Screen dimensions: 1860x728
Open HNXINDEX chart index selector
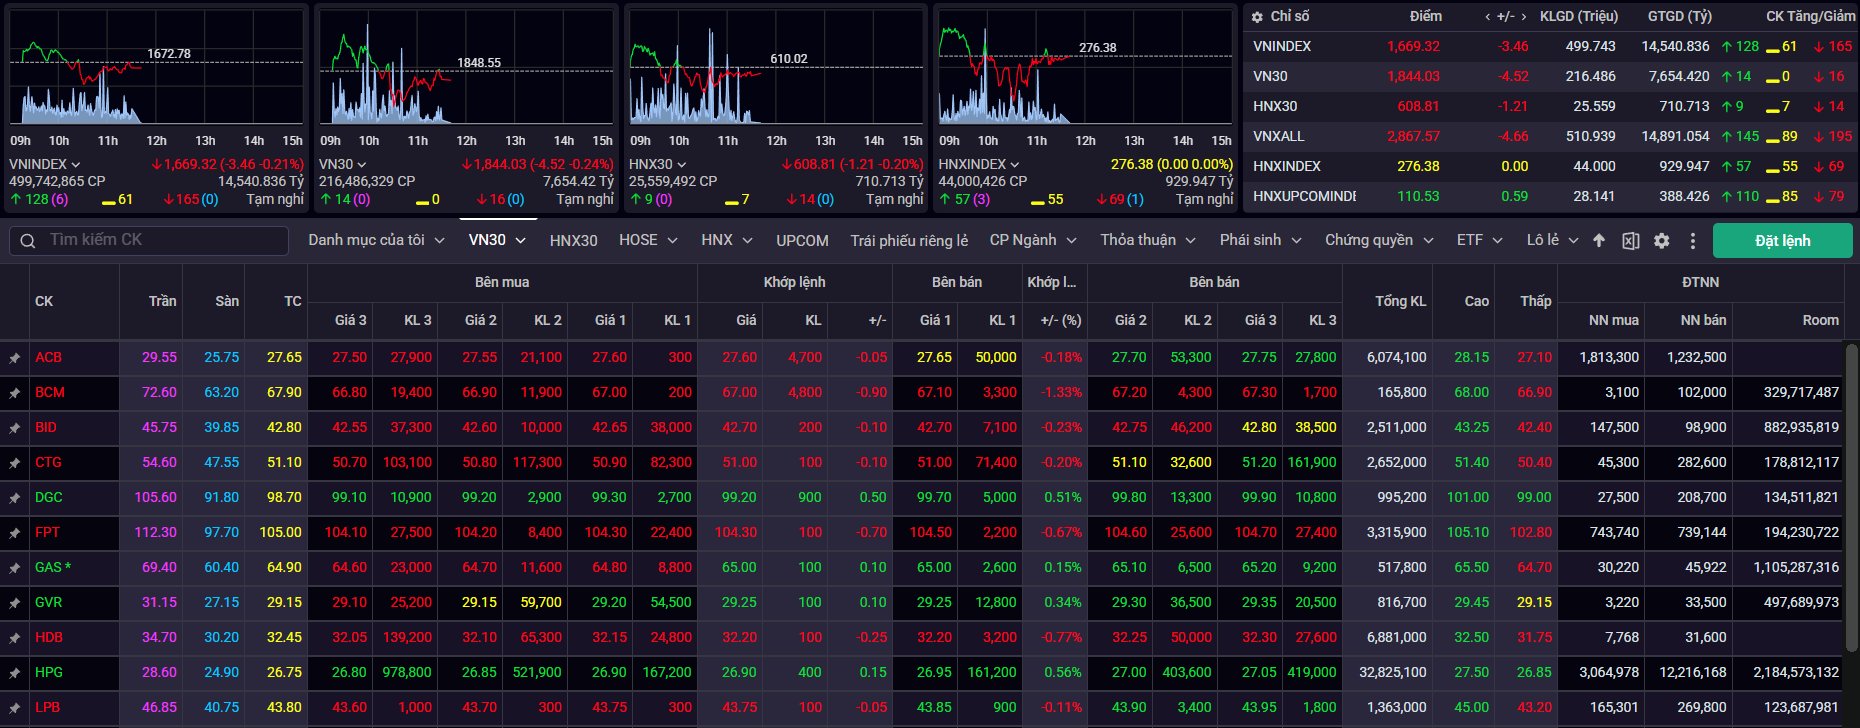click(979, 164)
